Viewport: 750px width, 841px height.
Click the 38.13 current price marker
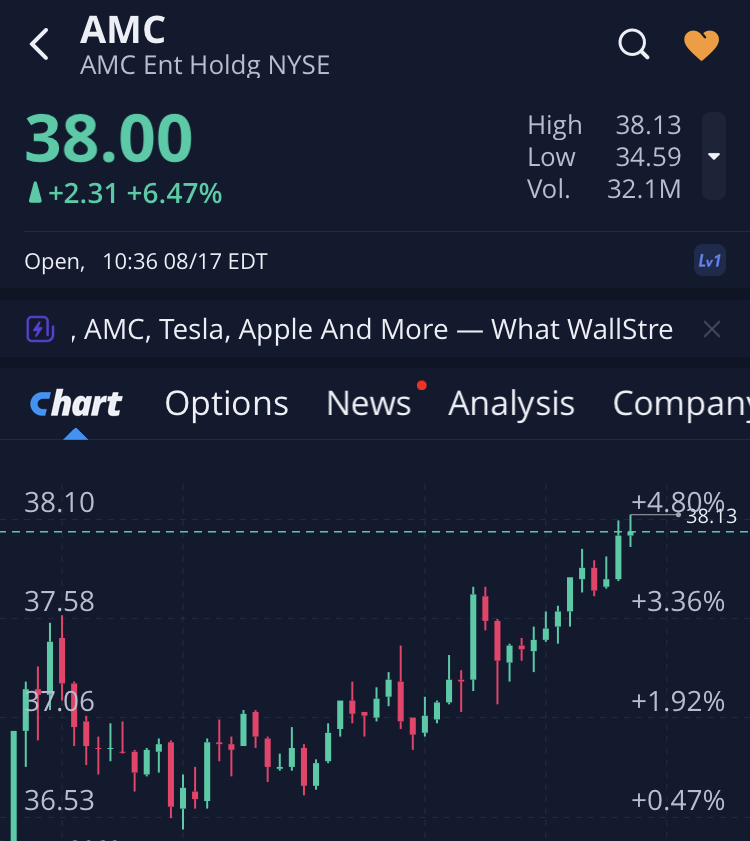pos(711,517)
